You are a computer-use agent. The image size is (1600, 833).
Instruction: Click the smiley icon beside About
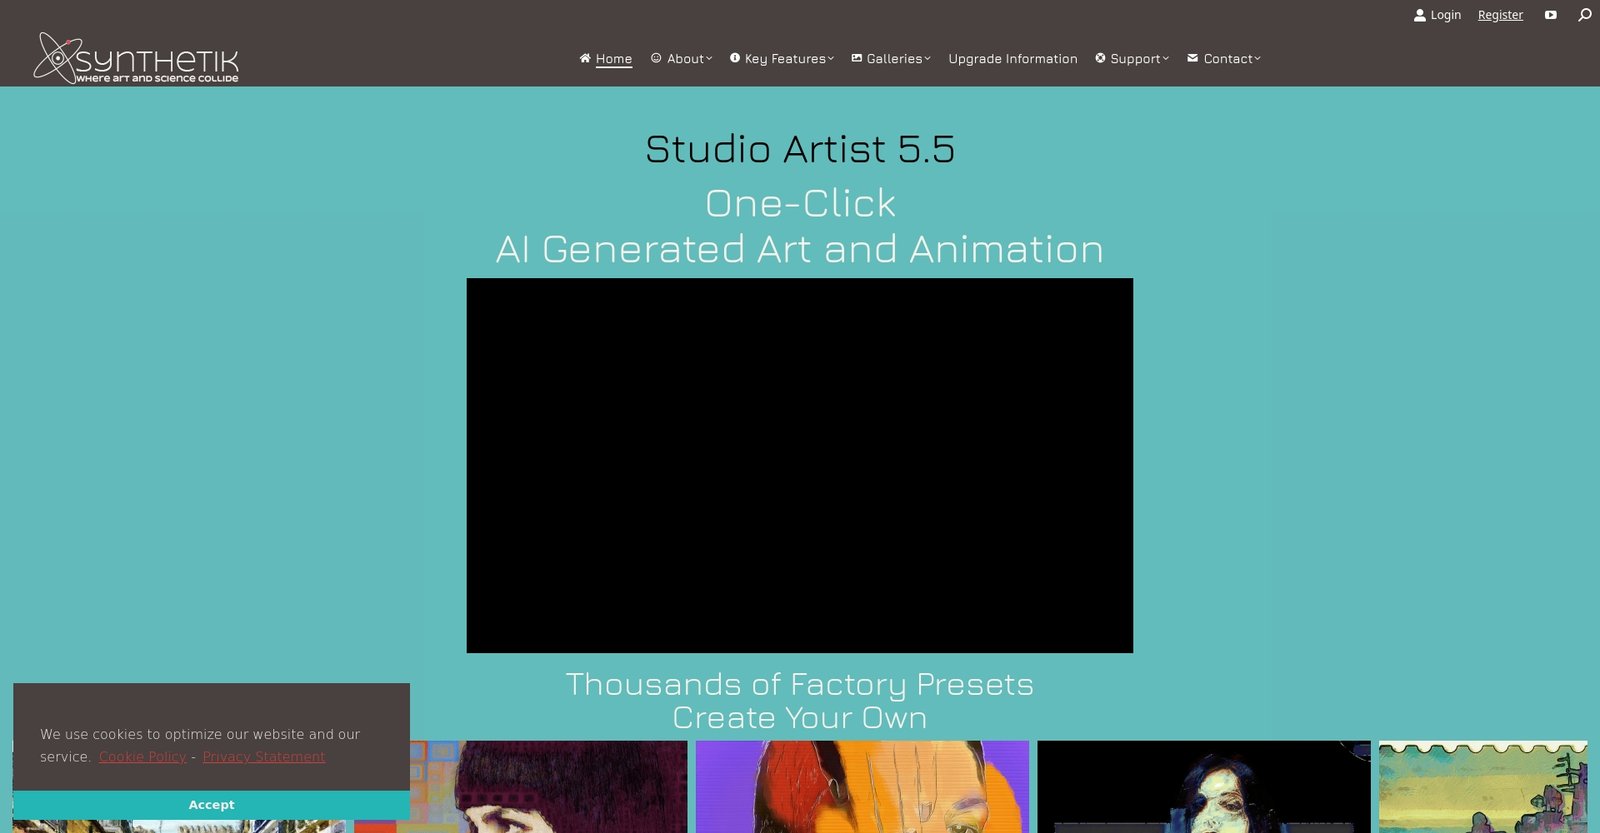pos(656,58)
